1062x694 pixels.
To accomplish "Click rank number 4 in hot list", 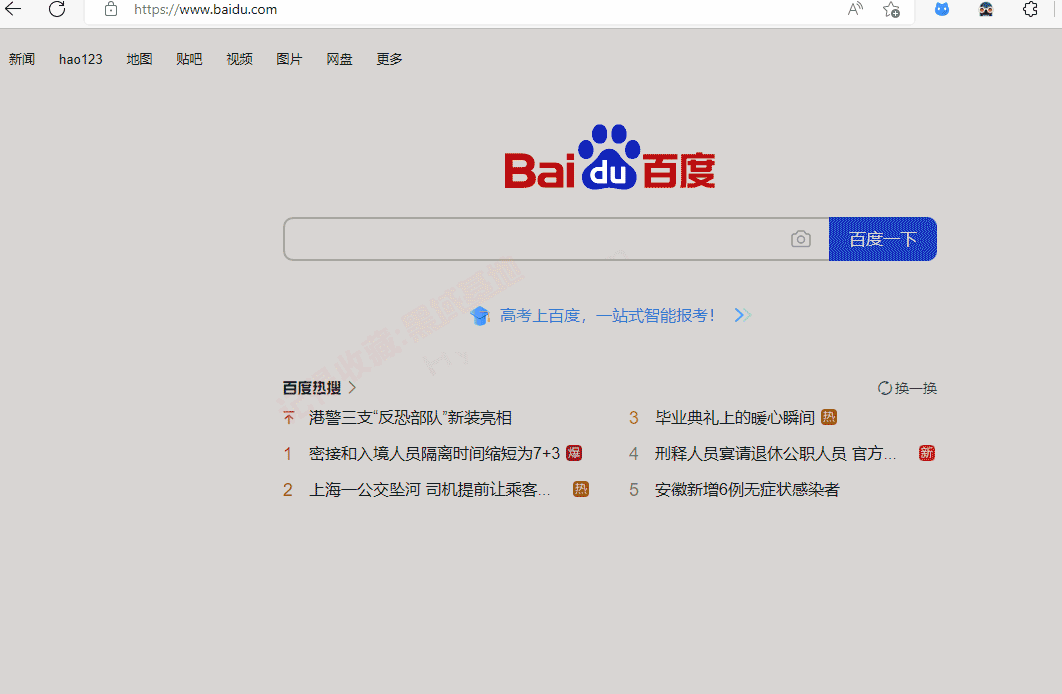I will click(x=634, y=454).
